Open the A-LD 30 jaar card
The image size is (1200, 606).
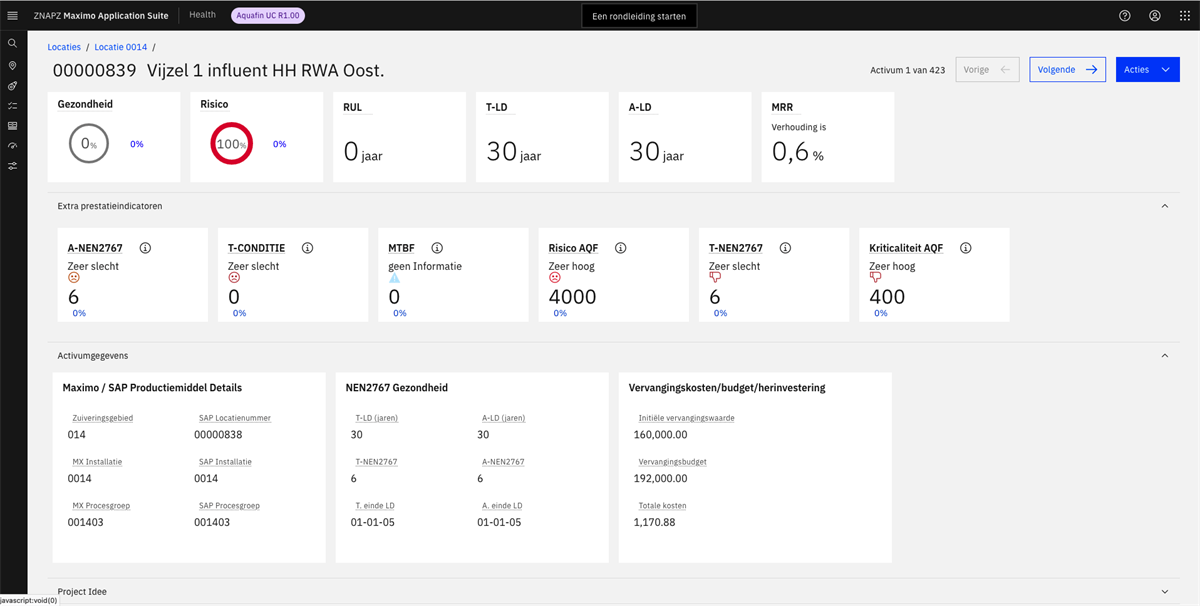pyautogui.click(x=685, y=137)
